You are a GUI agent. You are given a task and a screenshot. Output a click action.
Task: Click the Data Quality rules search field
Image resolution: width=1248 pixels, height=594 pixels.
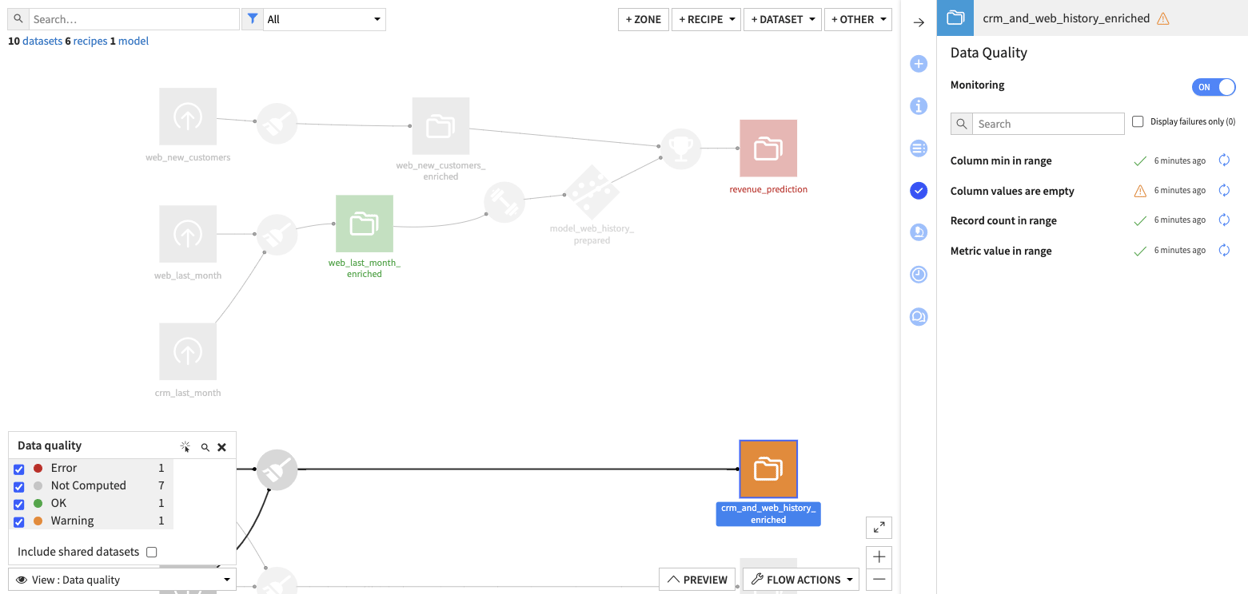1047,124
